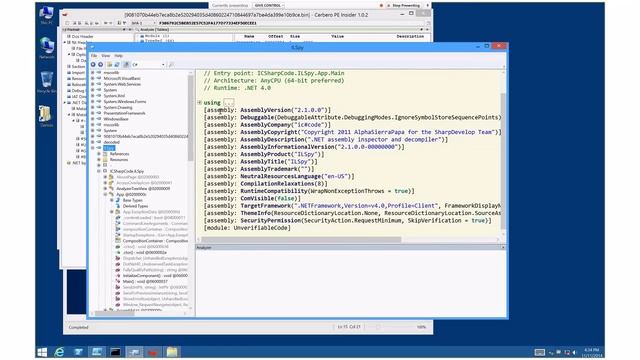This screenshot has width=640, height=360.
Task: Expand the System.Windows.Forms assembly node
Action: tap(93, 102)
